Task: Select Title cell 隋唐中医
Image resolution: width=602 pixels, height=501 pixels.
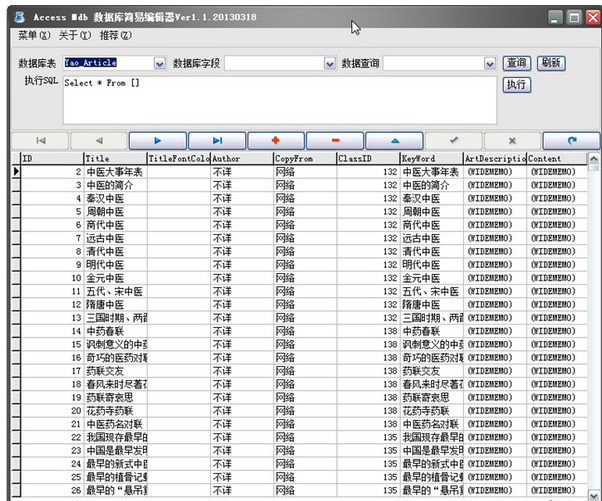Action: (x=115, y=305)
